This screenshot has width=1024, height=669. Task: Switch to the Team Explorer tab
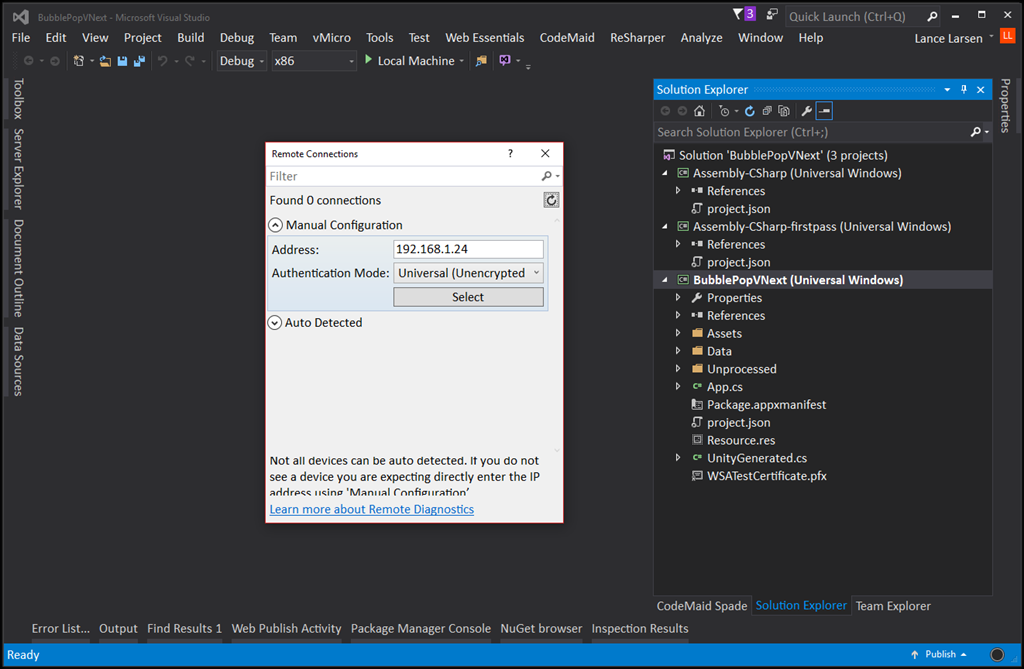click(x=893, y=606)
